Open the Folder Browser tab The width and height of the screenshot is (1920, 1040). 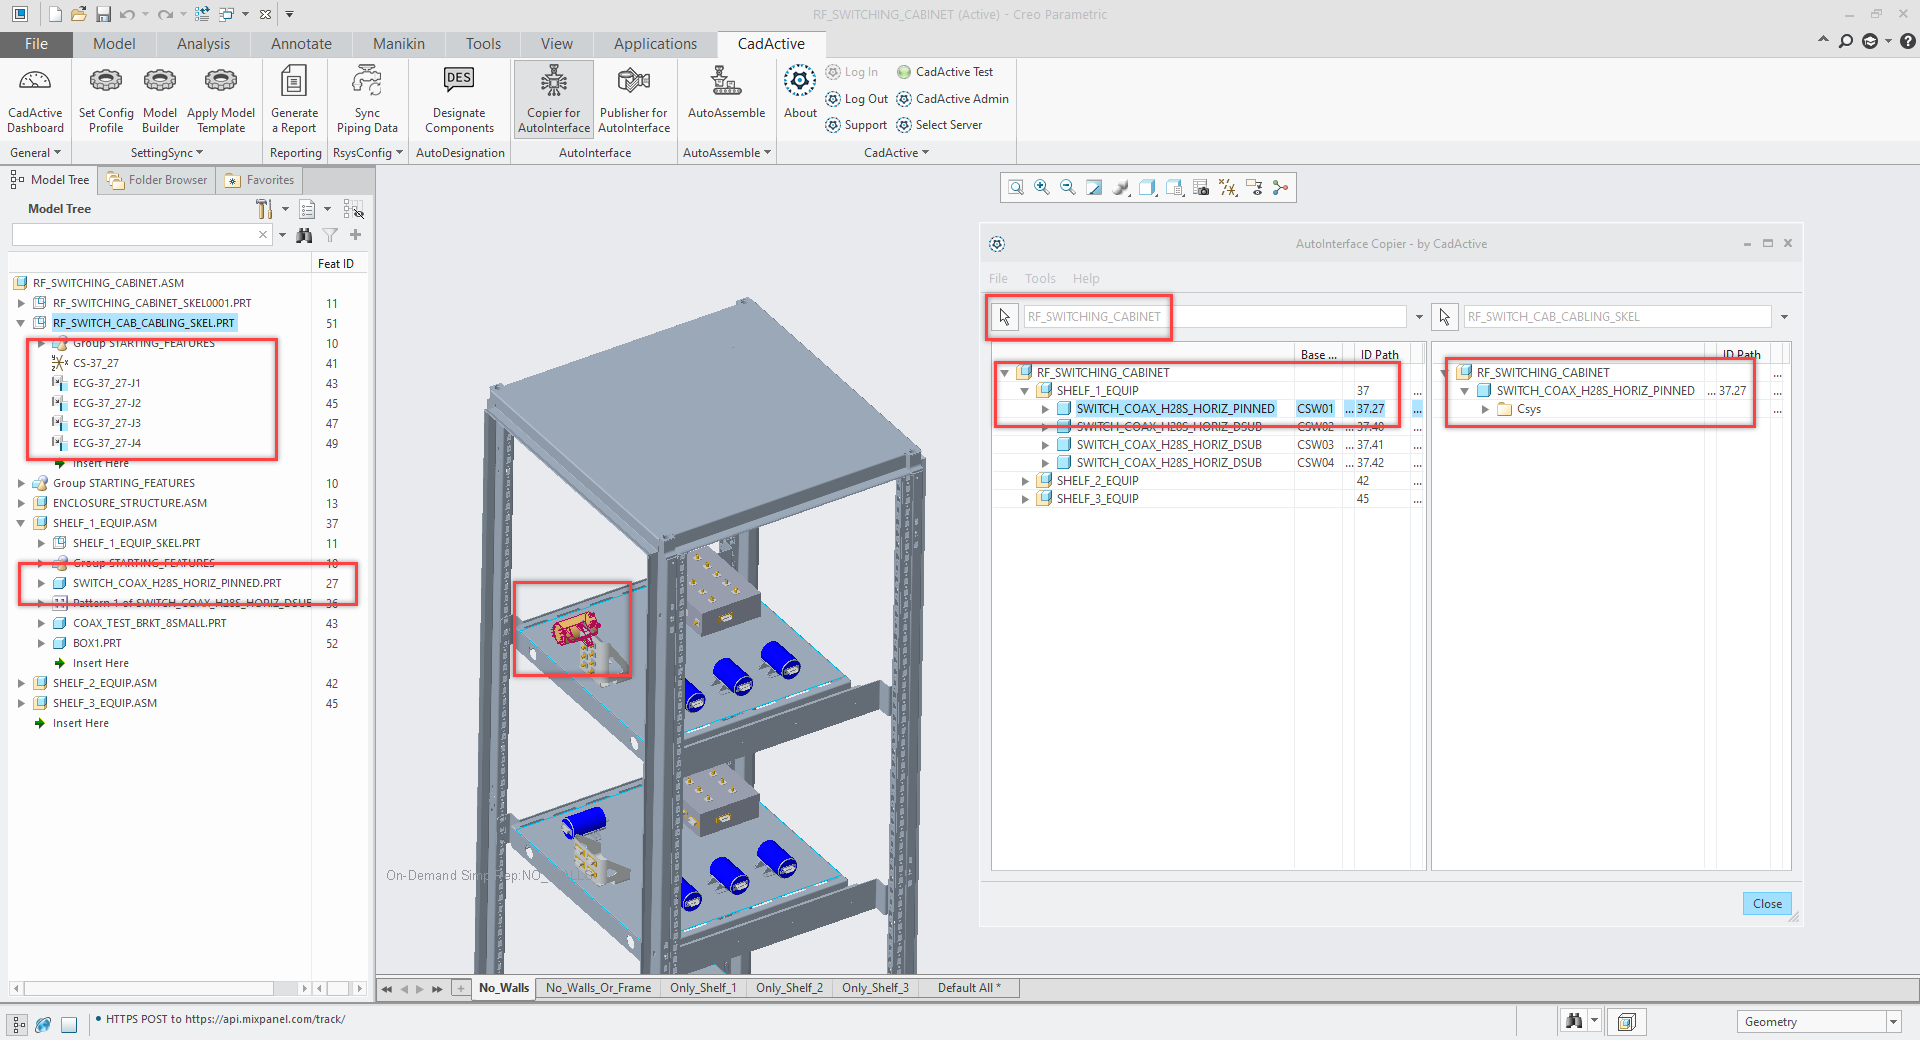point(158,180)
